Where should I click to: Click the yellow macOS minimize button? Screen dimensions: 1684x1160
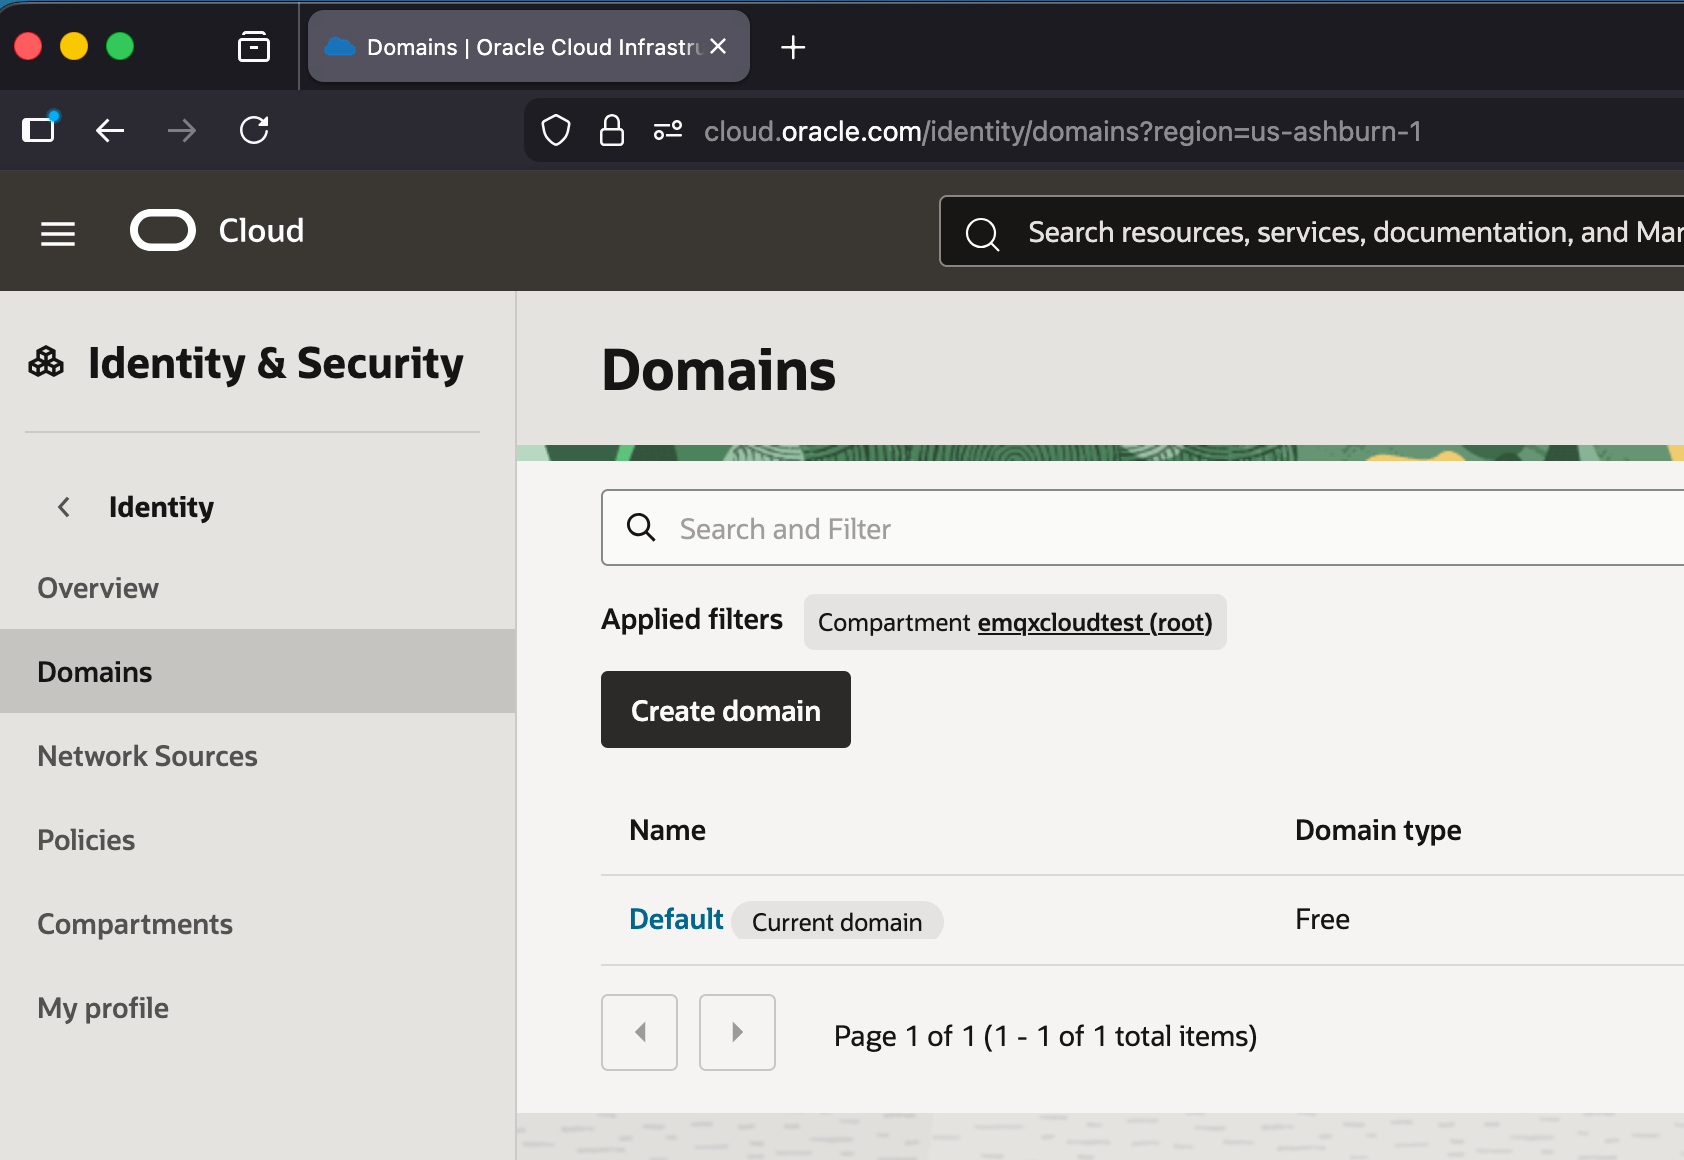pos(74,46)
